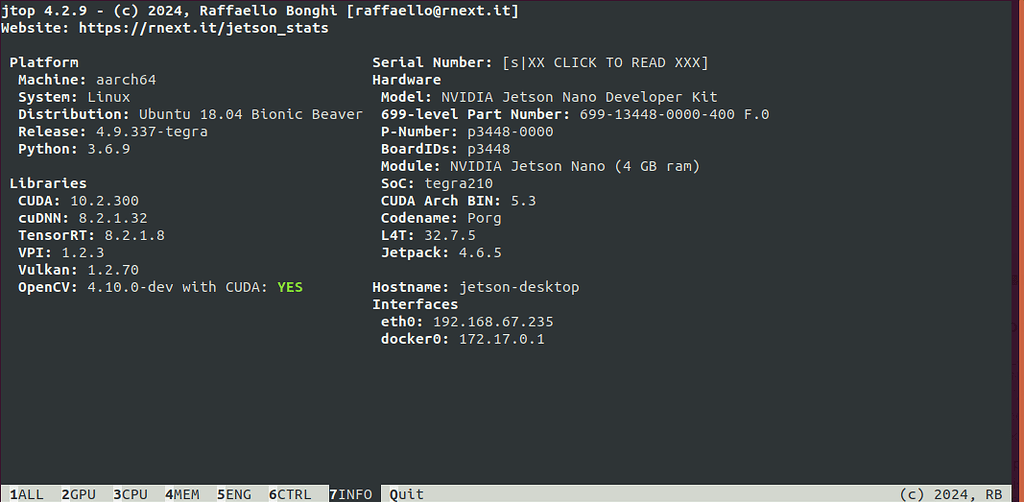Click the TensorRT version 8.2.1.8

tap(135, 236)
